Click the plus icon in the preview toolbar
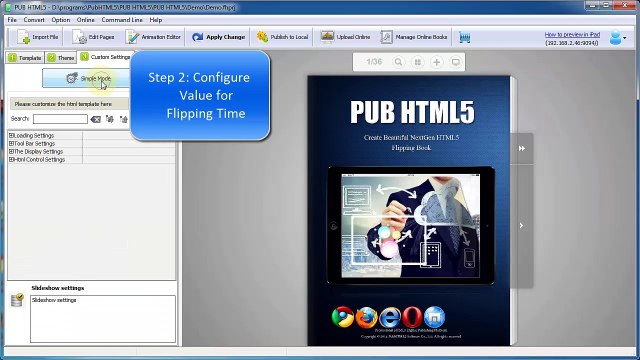The image size is (640, 360). click(437, 62)
